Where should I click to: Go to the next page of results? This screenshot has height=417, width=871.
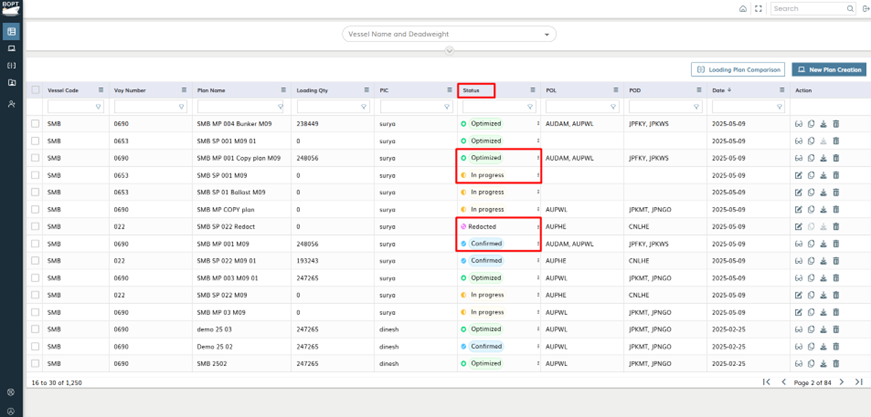coord(841,382)
